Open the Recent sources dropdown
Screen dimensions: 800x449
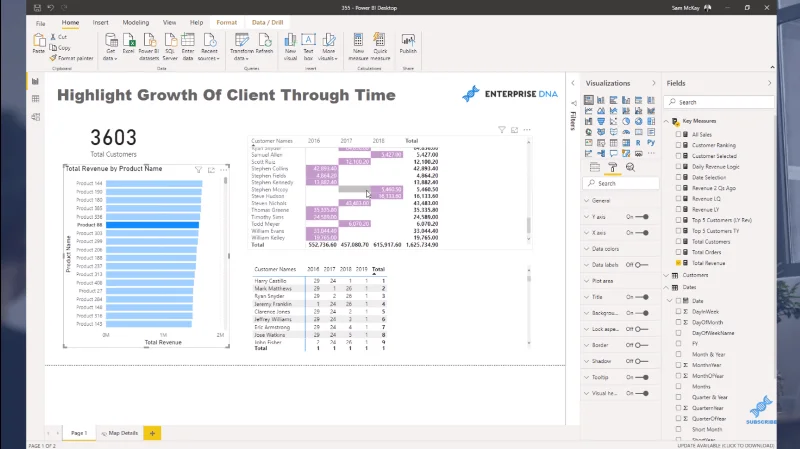209,47
